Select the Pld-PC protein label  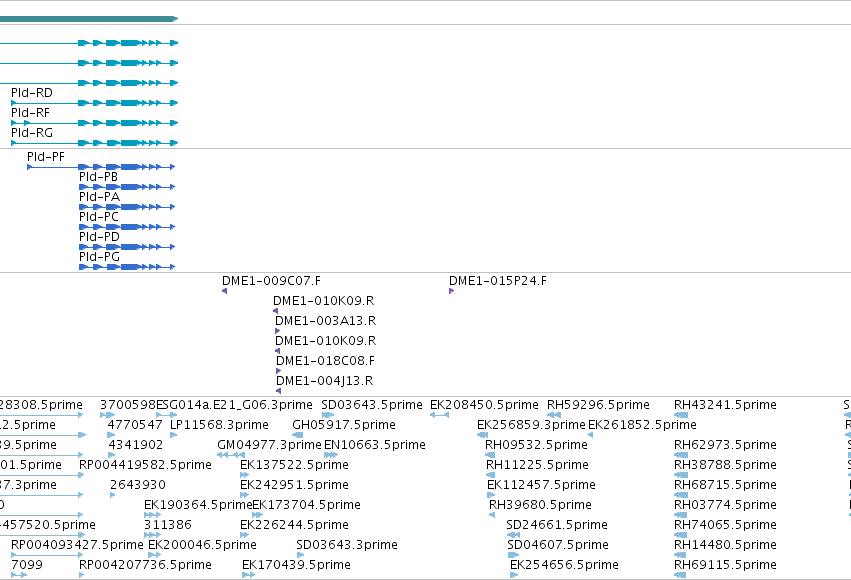pos(99,217)
